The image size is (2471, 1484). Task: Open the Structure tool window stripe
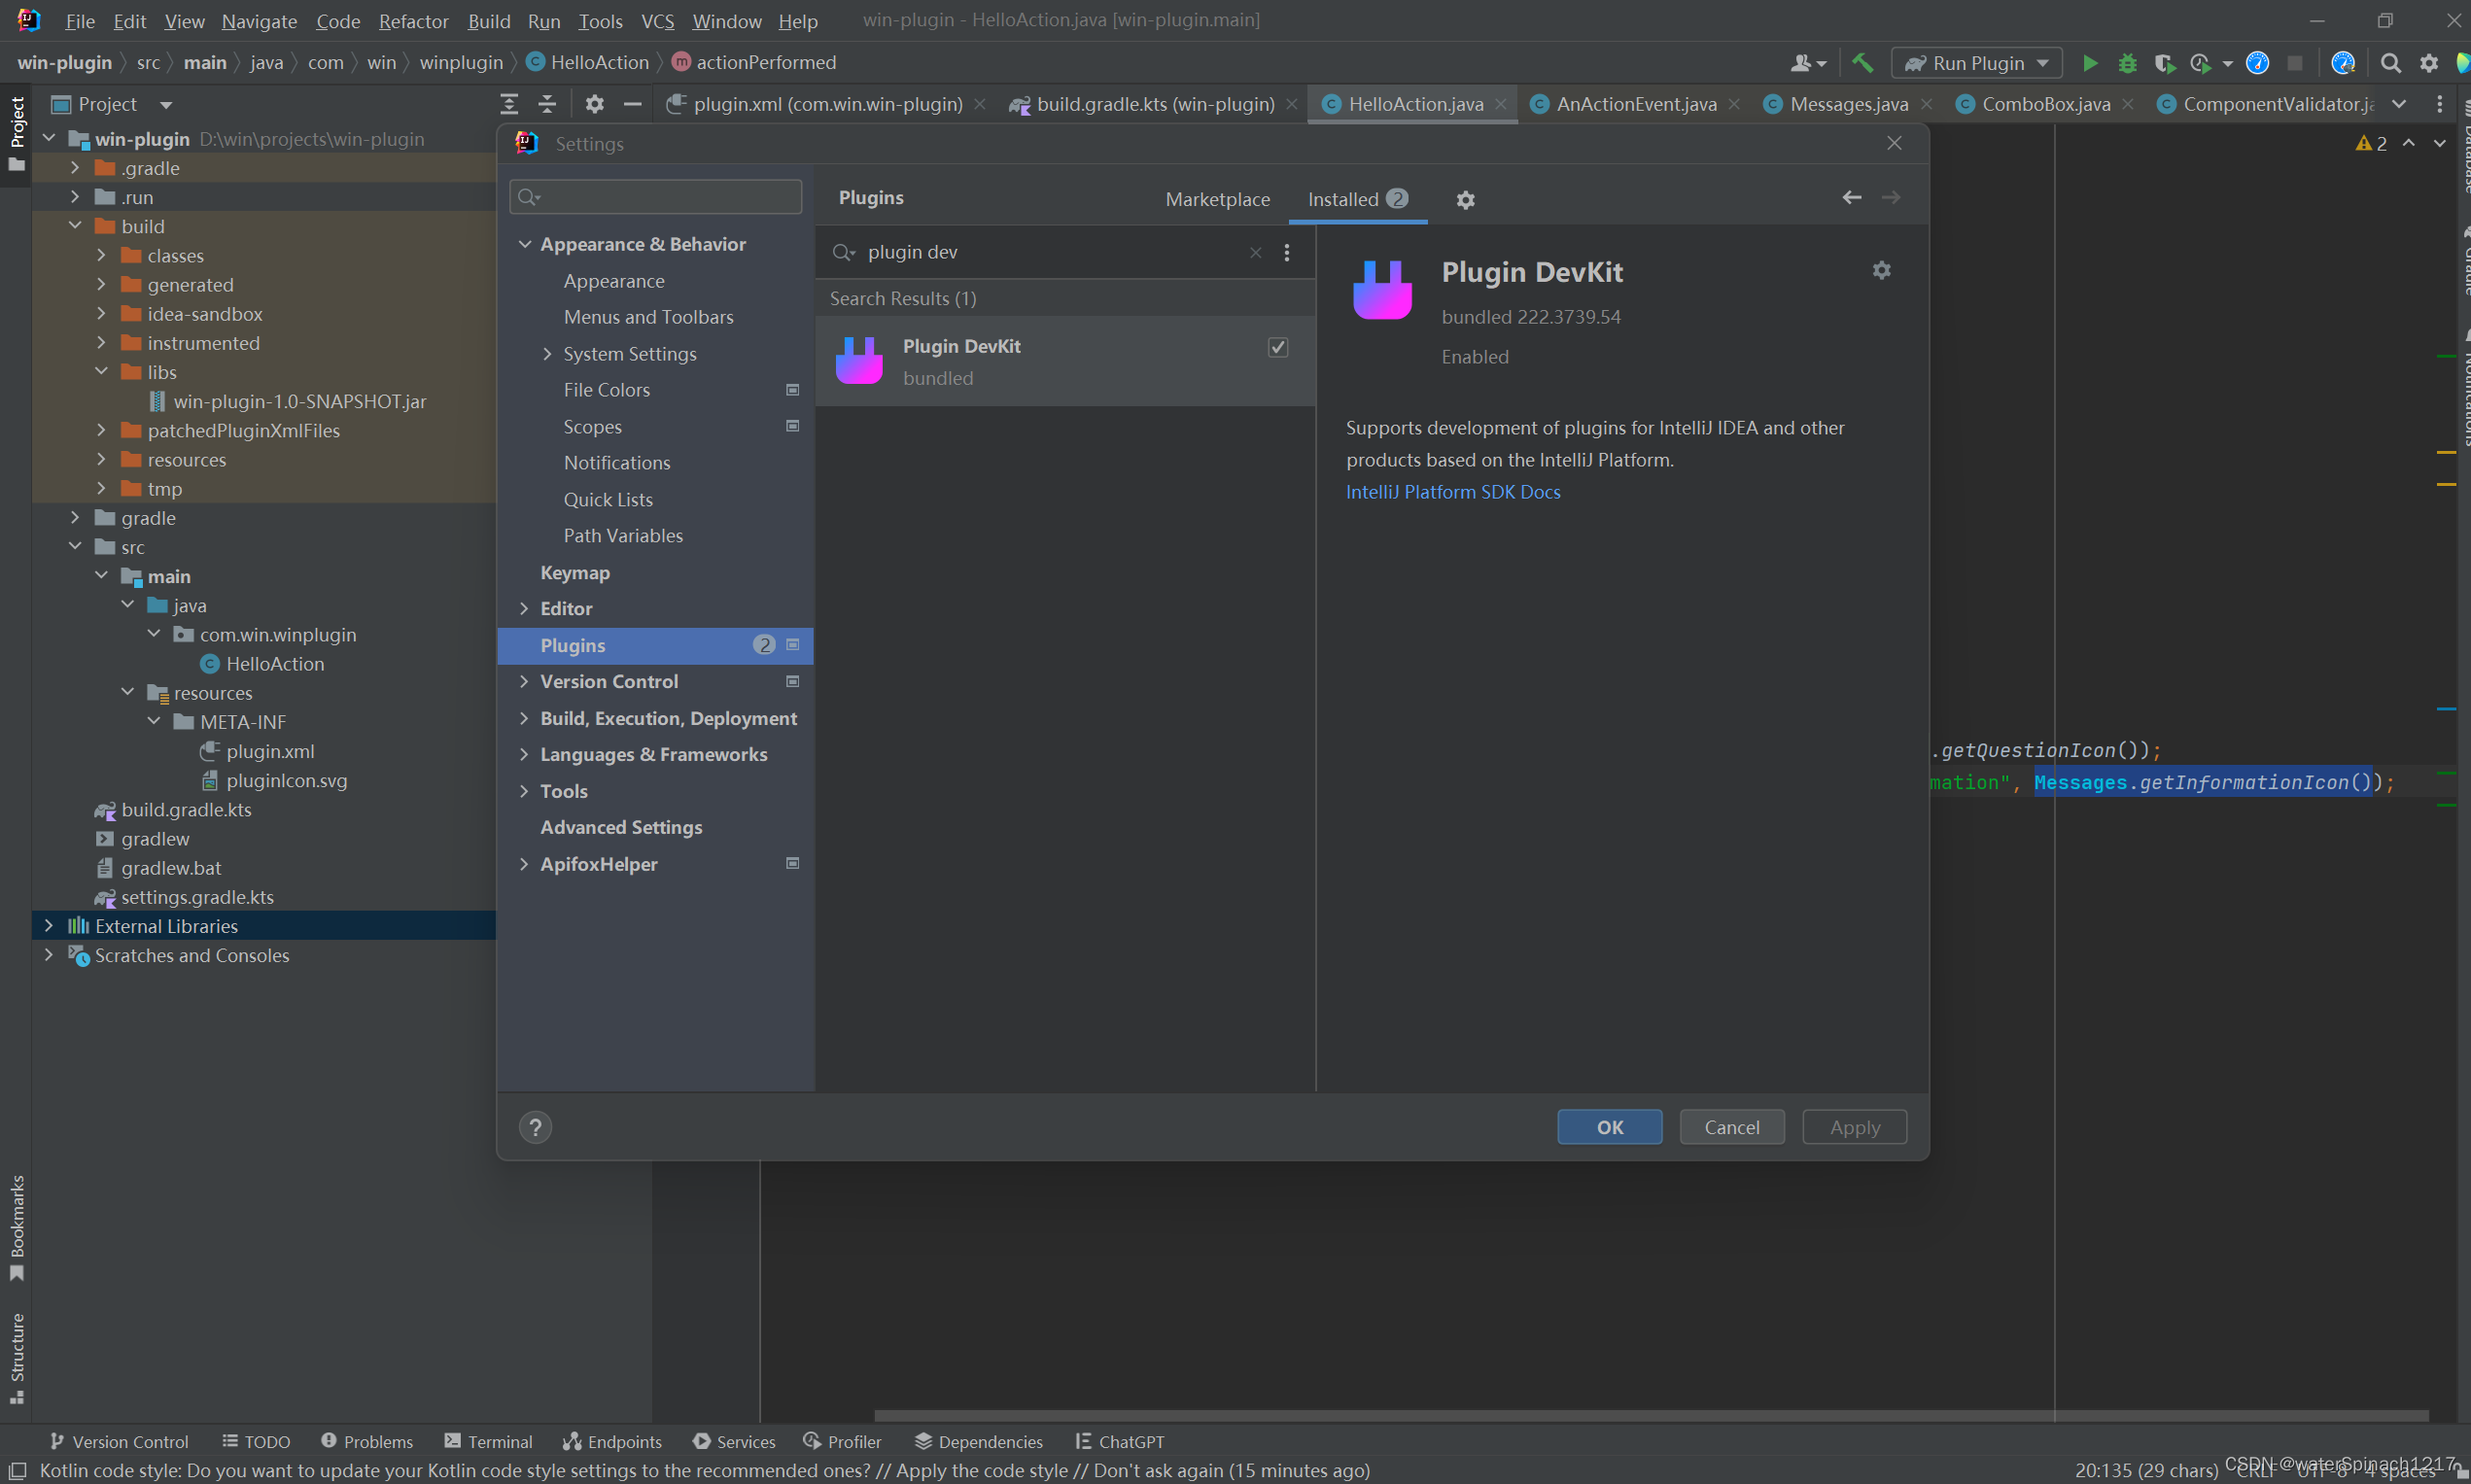point(17,1358)
